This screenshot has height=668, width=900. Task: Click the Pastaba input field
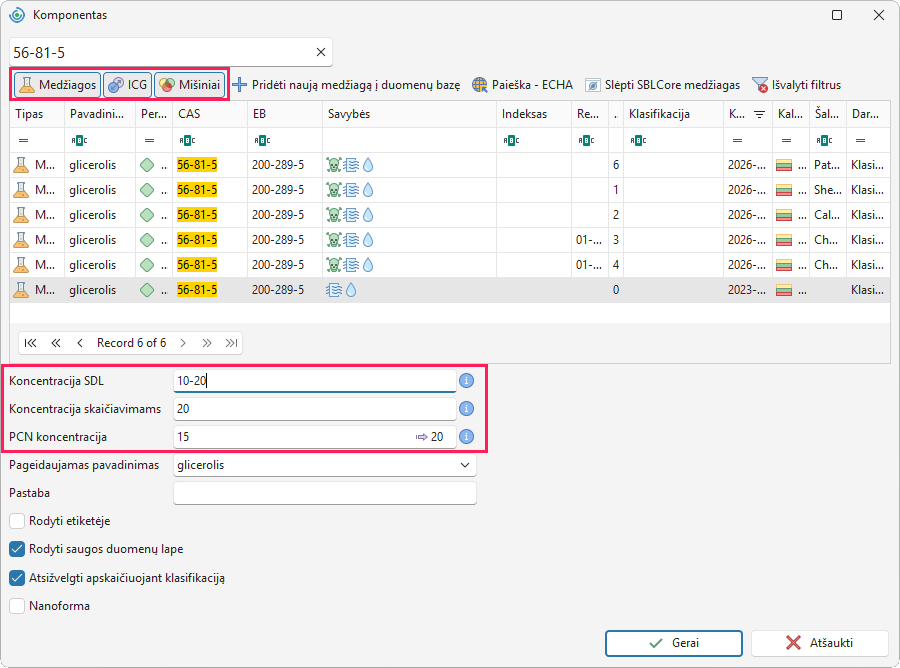pos(325,493)
